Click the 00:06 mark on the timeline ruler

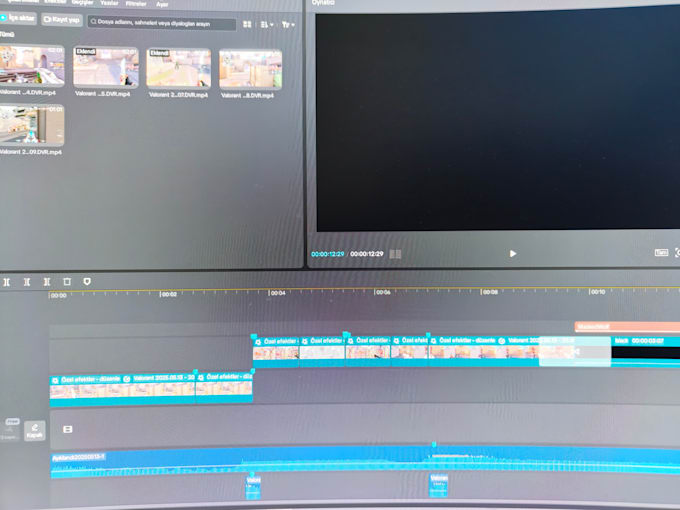(383, 292)
